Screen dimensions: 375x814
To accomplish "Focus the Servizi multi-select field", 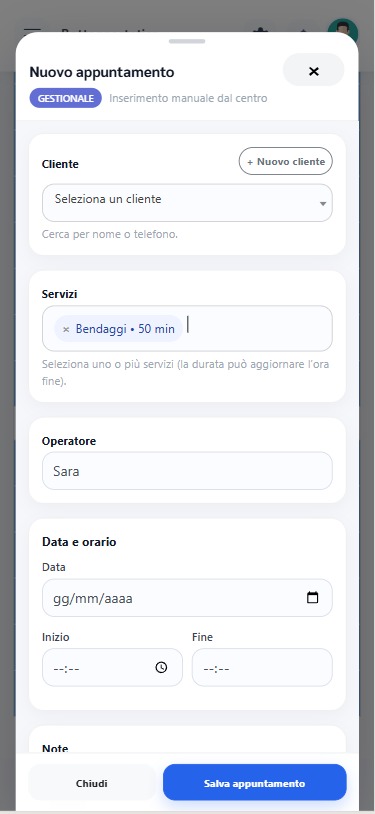I will (187, 329).
